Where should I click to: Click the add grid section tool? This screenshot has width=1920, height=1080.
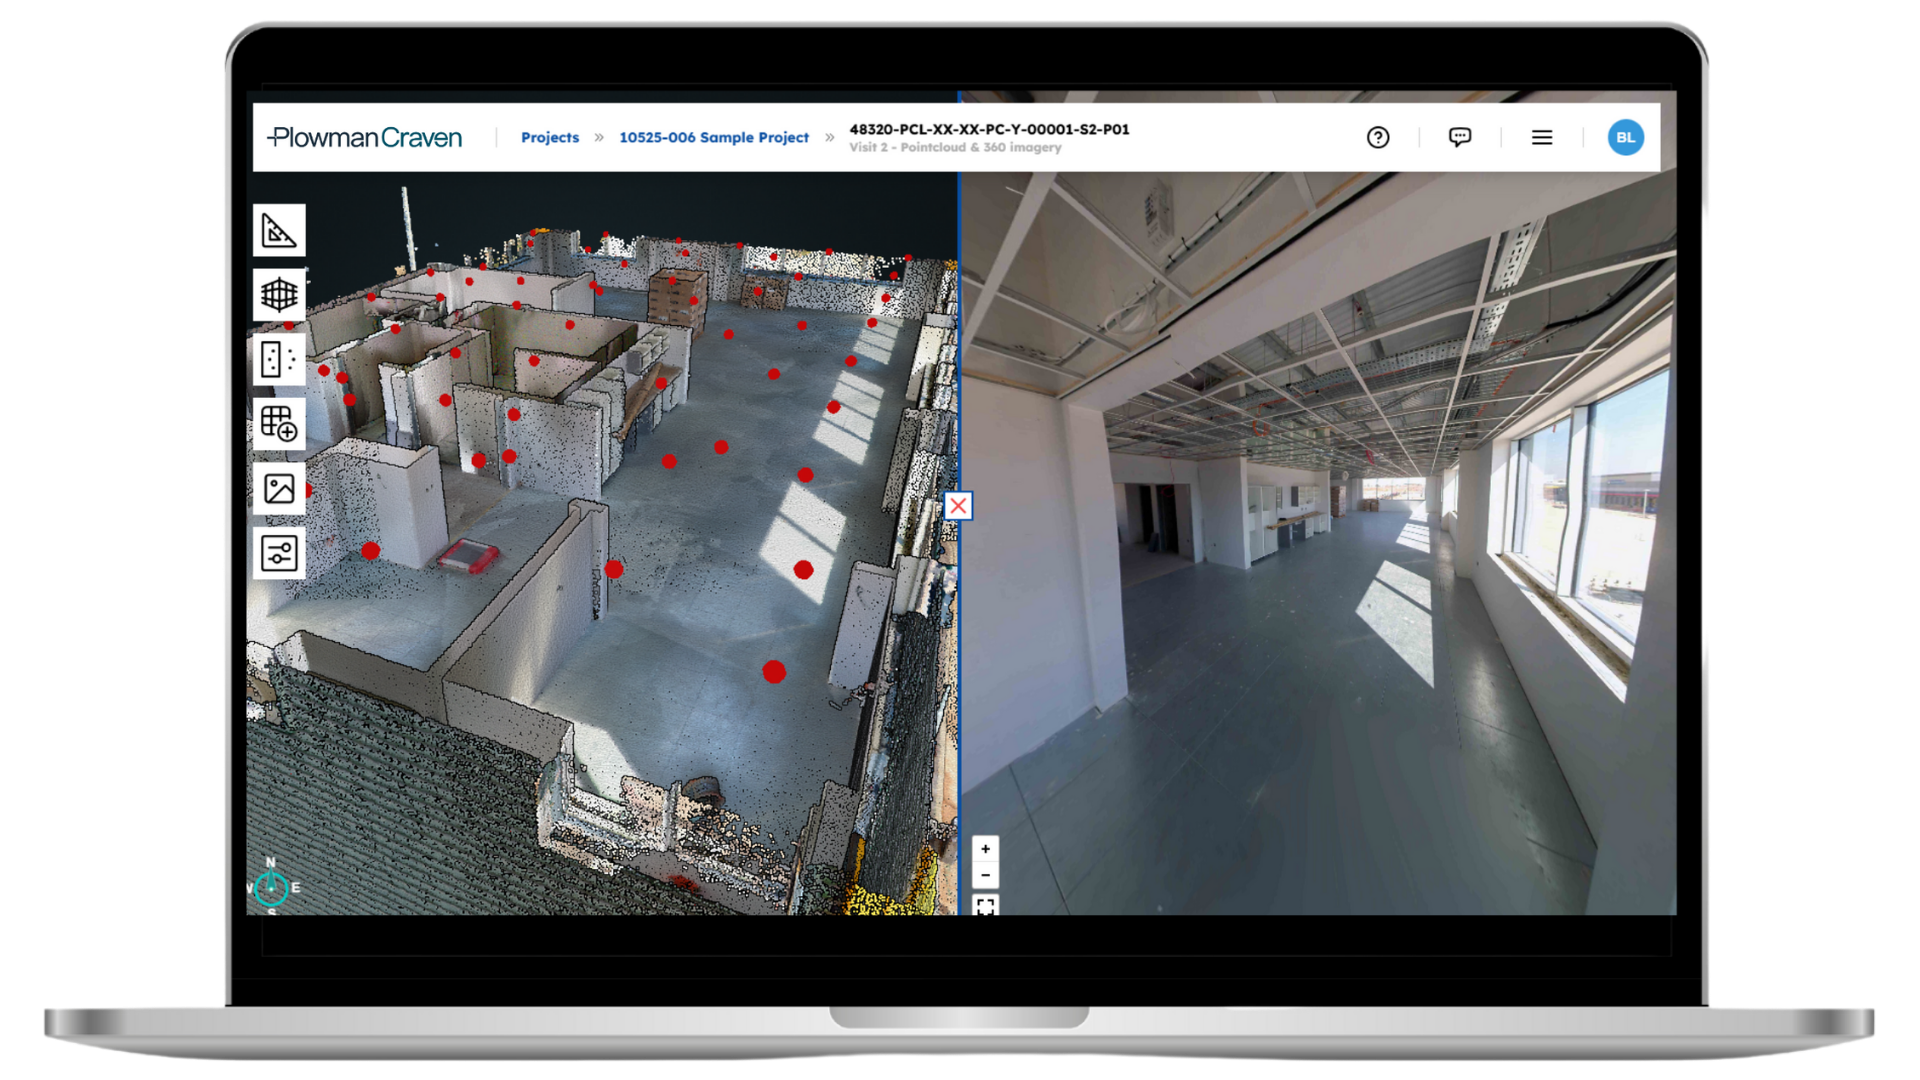point(279,423)
